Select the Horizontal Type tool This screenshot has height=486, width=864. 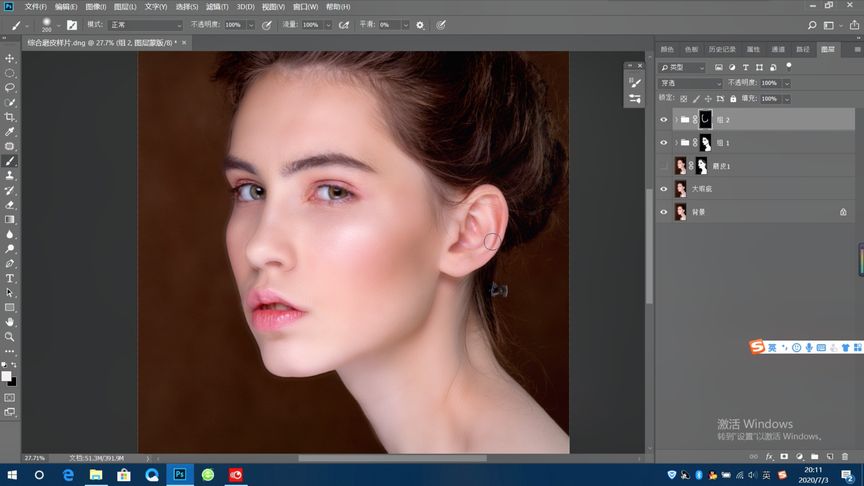point(10,278)
